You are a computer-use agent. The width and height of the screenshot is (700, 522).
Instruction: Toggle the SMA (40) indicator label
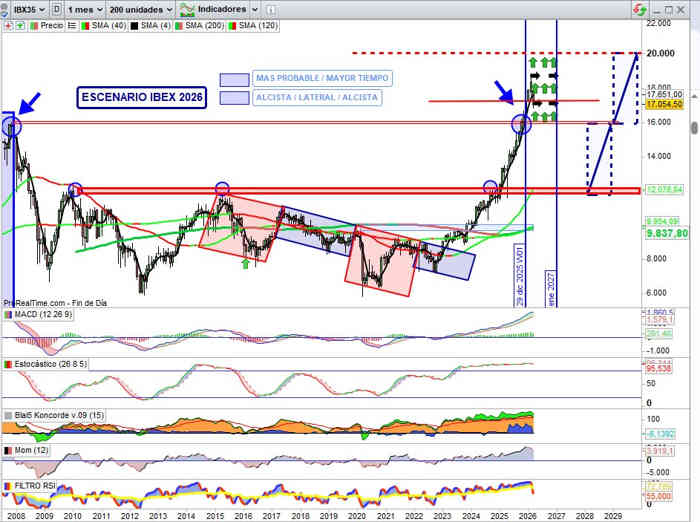pos(102,23)
